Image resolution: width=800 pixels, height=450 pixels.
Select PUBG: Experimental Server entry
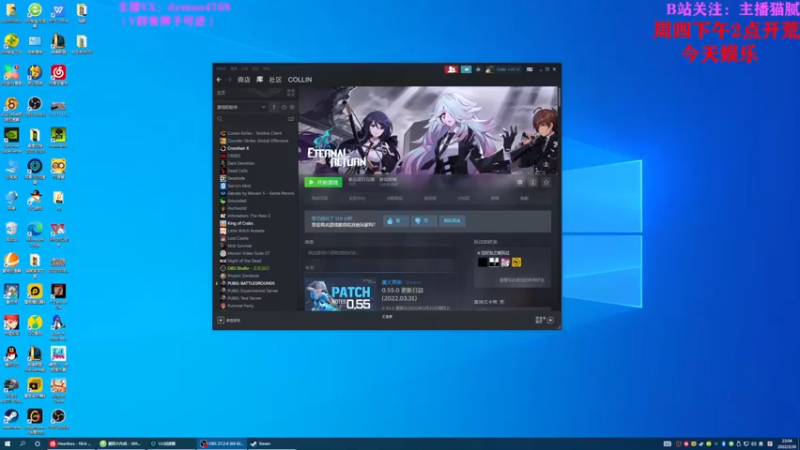pos(252,291)
